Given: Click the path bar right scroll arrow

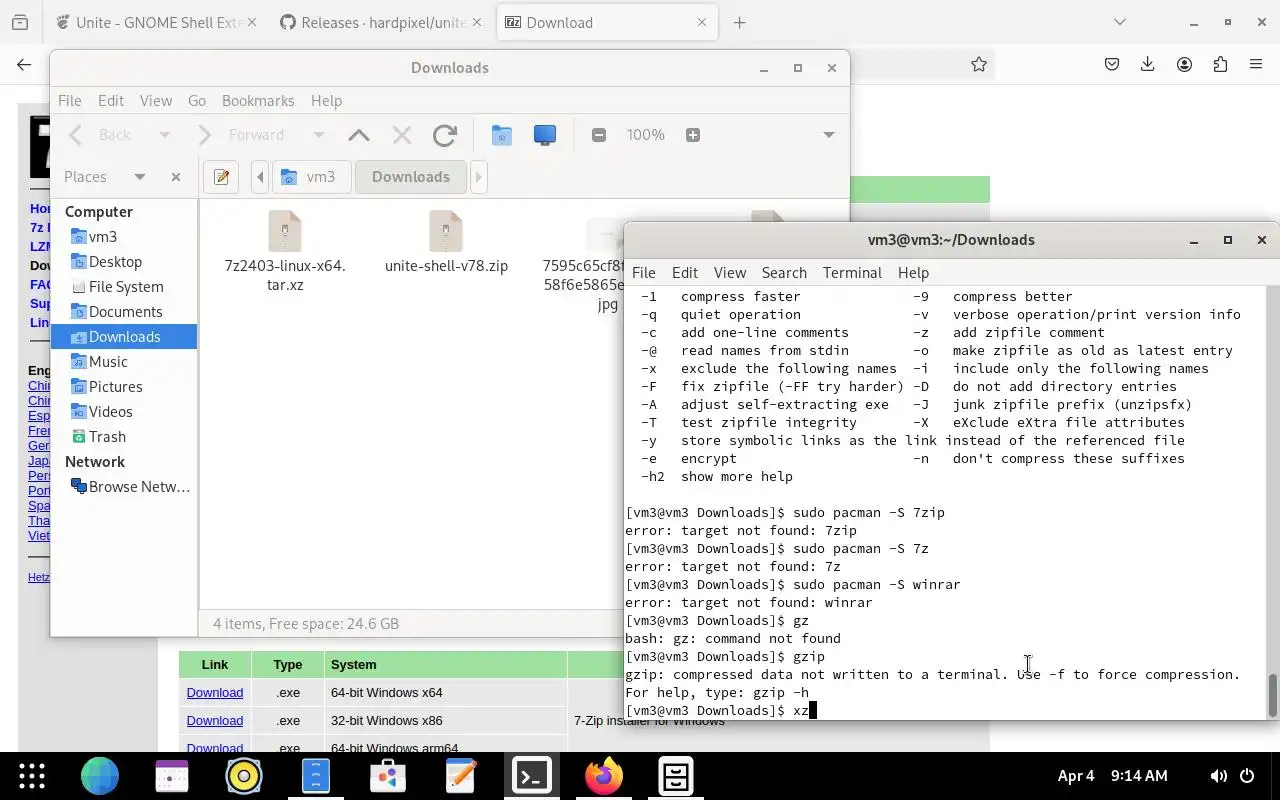Looking at the screenshot, I should pyautogui.click(x=478, y=177).
